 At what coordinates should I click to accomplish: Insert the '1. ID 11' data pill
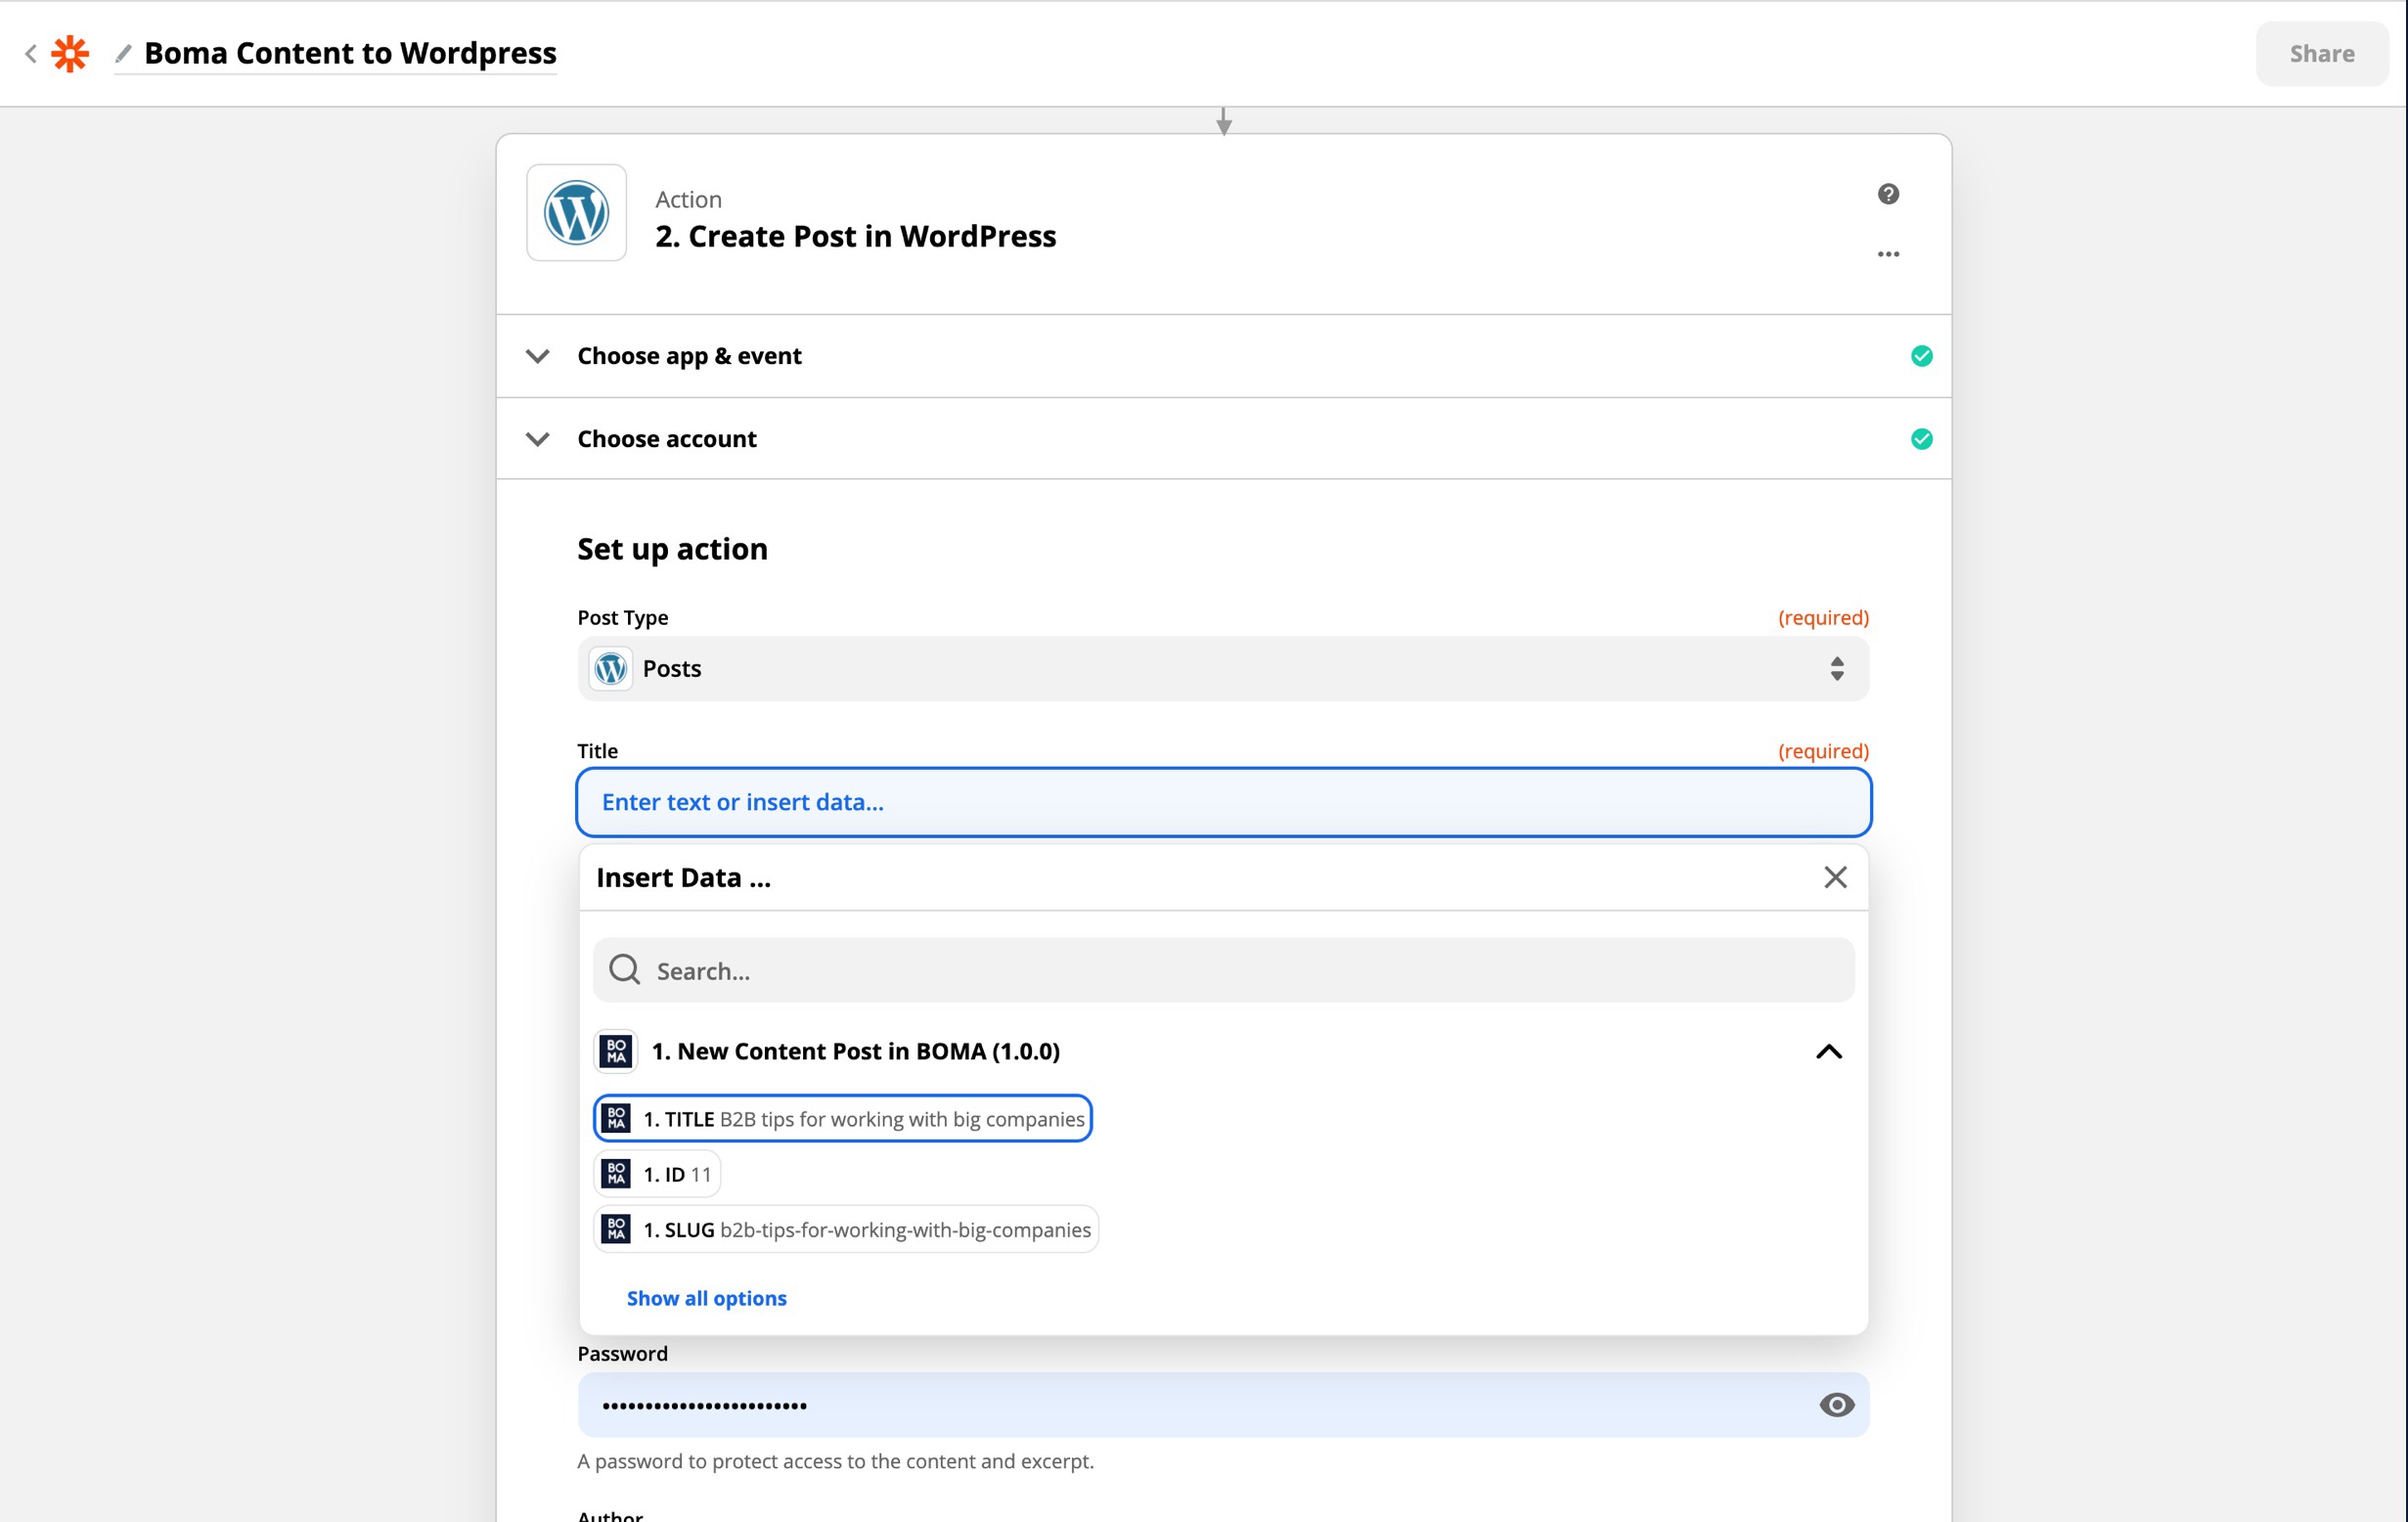(x=657, y=1174)
